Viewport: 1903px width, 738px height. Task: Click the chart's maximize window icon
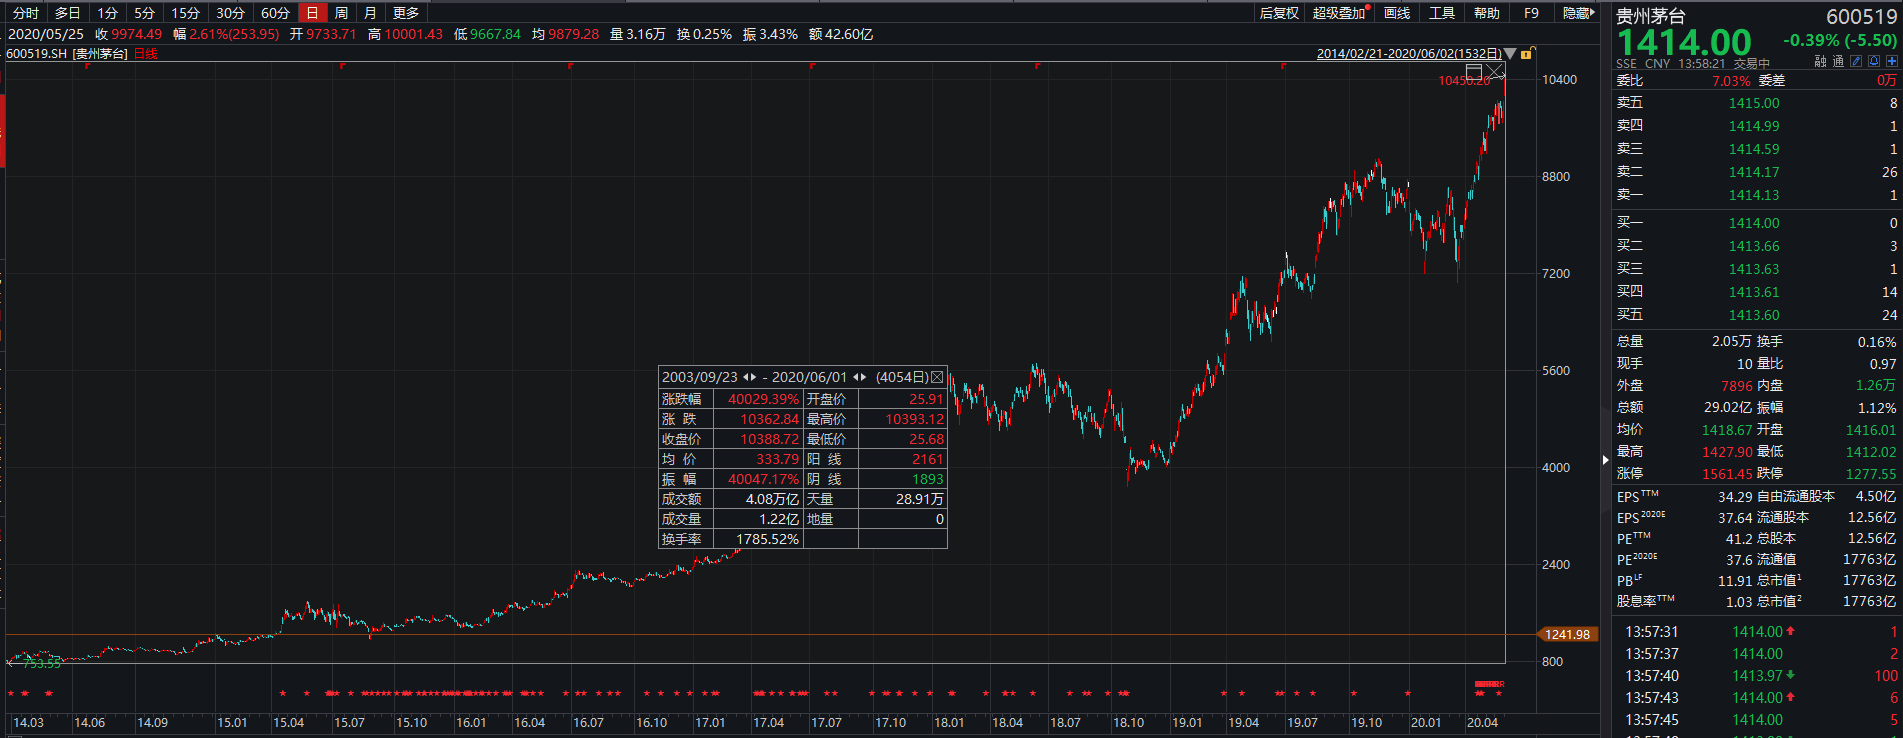point(1473,72)
